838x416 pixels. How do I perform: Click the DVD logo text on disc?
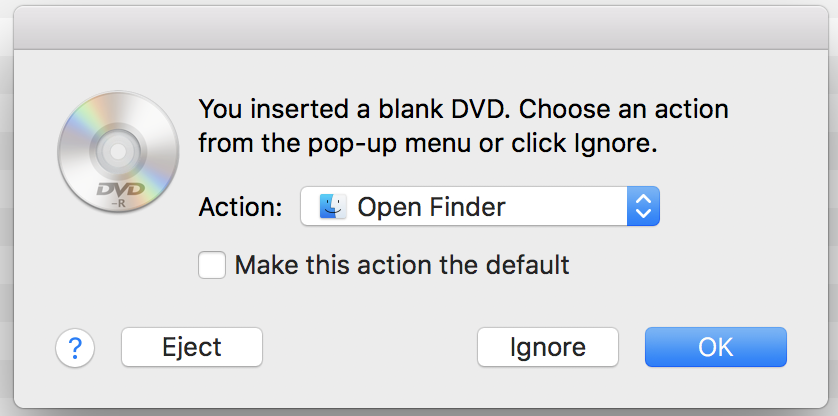pyautogui.click(x=121, y=189)
